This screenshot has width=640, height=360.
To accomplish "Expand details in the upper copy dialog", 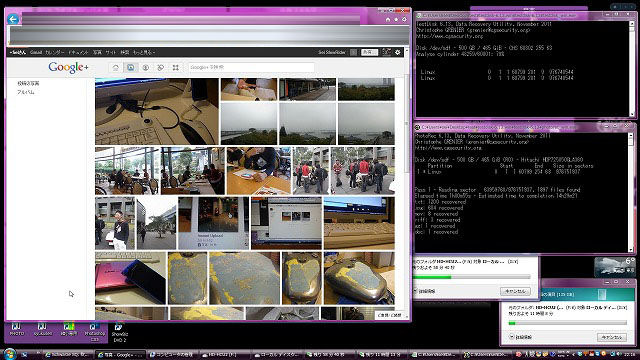I will tap(424, 291).
